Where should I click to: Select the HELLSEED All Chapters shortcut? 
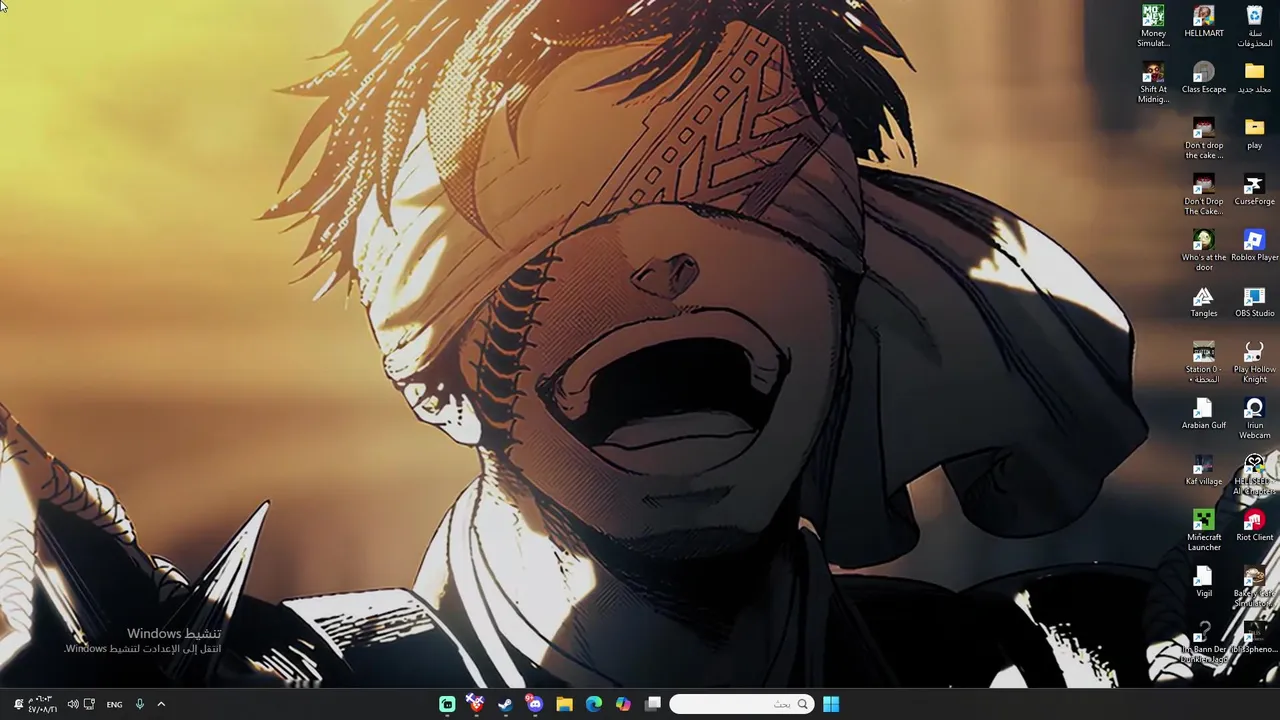[1254, 474]
